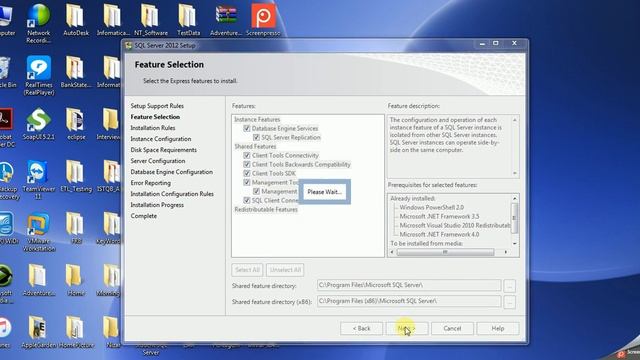The image size is (640, 360).
Task: Browse for shared feature directory (x86)
Action: pos(509,302)
